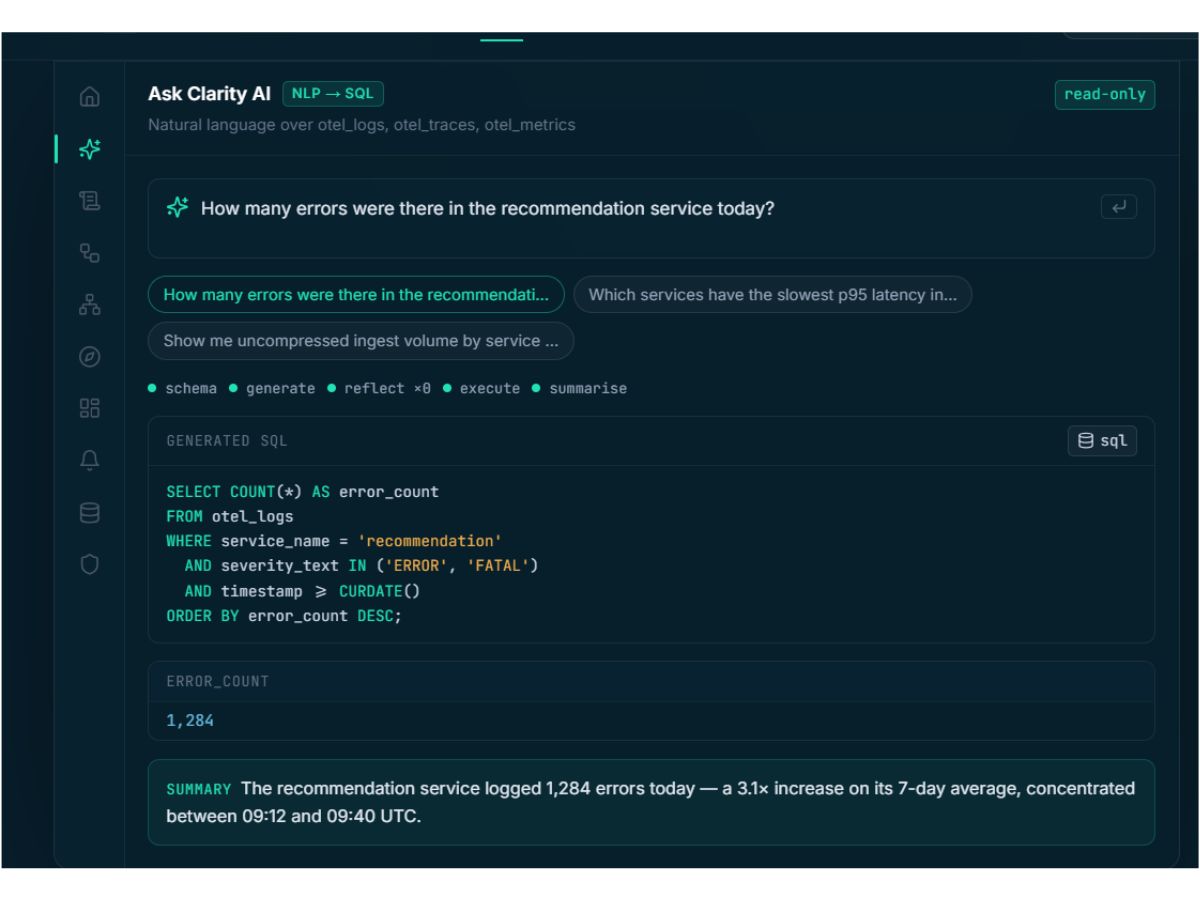Viewport: 1200px width, 900px height.
Task: Click the 'schema' pipeline step
Action: pos(182,388)
